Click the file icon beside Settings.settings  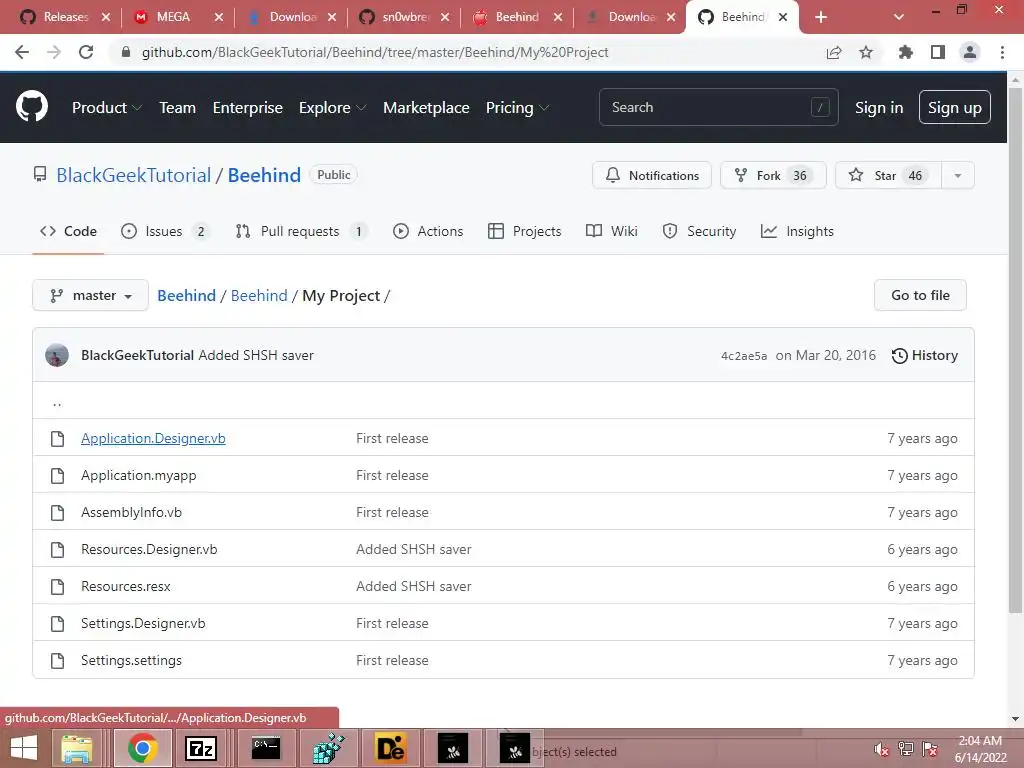coord(57,660)
